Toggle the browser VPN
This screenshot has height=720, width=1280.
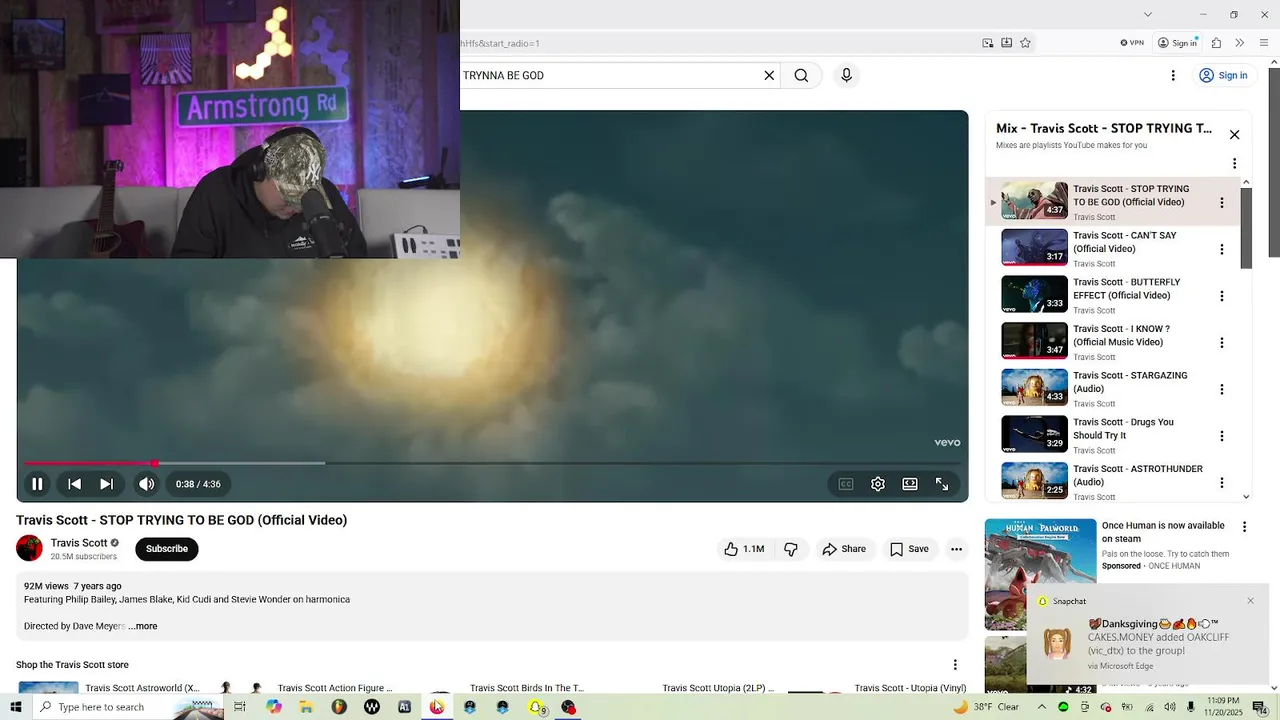1132,43
